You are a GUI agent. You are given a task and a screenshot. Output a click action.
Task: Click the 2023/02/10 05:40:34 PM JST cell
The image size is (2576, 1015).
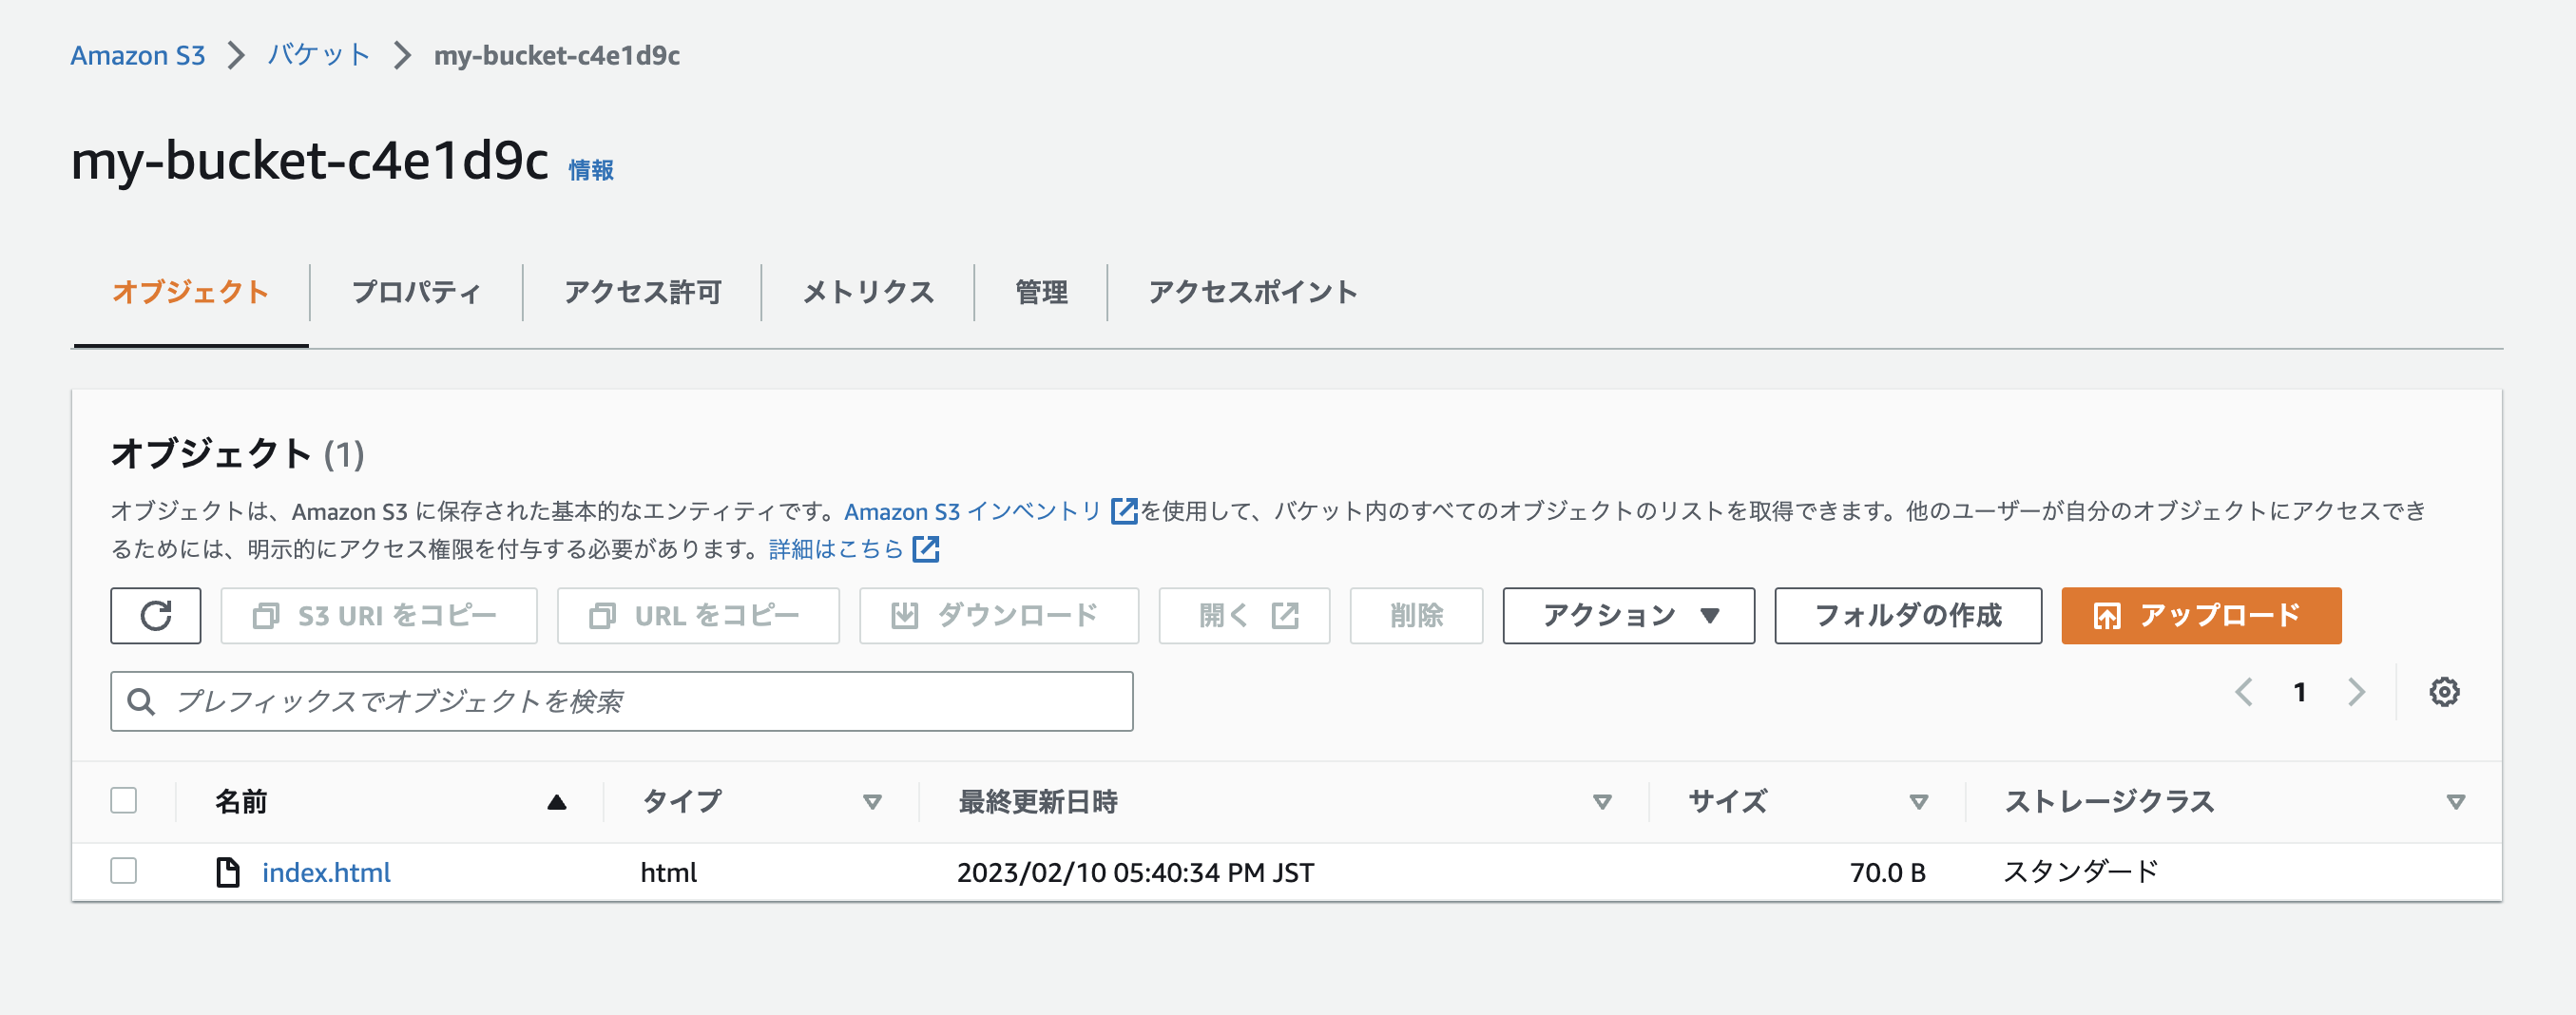coord(1135,872)
